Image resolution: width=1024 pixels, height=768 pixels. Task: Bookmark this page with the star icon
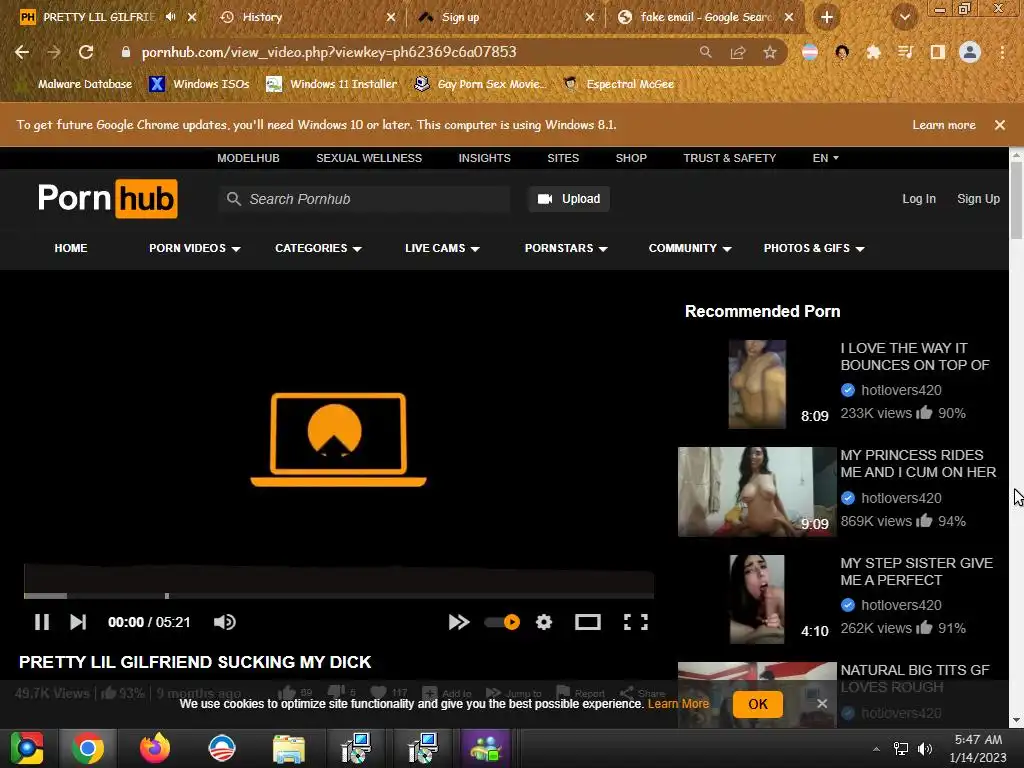click(770, 52)
